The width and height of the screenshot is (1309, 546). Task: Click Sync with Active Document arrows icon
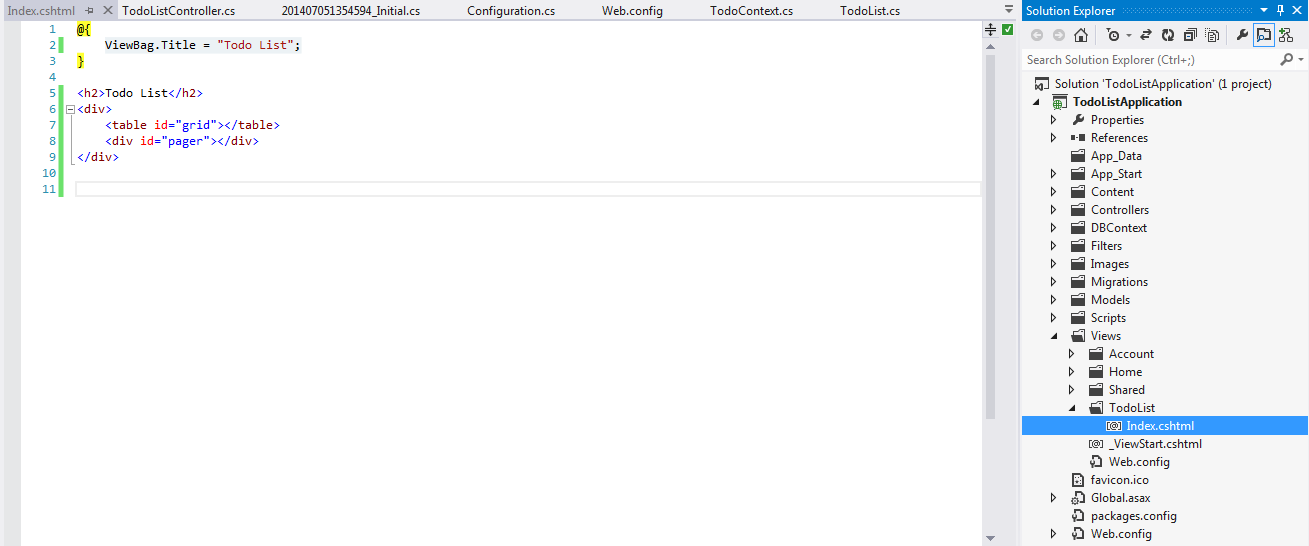[x=1146, y=35]
